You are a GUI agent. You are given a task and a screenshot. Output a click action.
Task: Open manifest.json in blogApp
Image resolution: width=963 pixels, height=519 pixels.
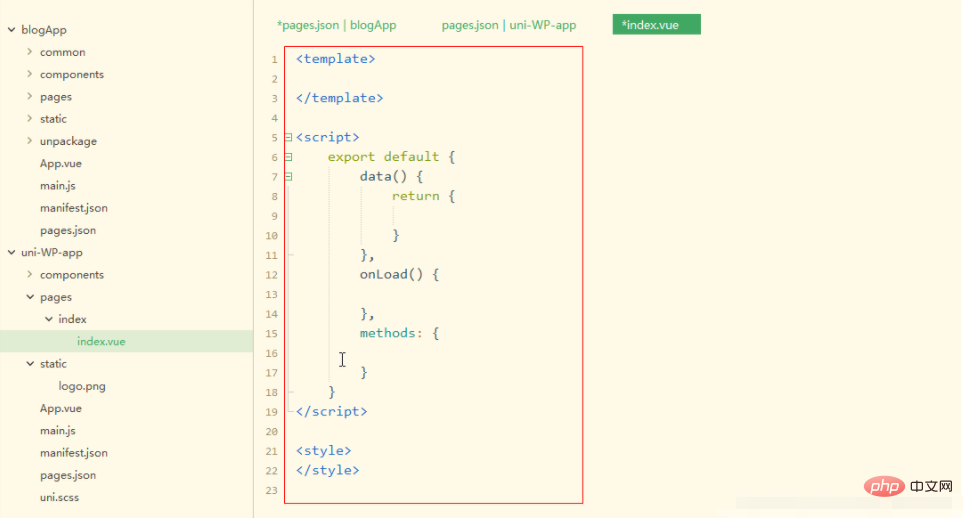[74, 208]
